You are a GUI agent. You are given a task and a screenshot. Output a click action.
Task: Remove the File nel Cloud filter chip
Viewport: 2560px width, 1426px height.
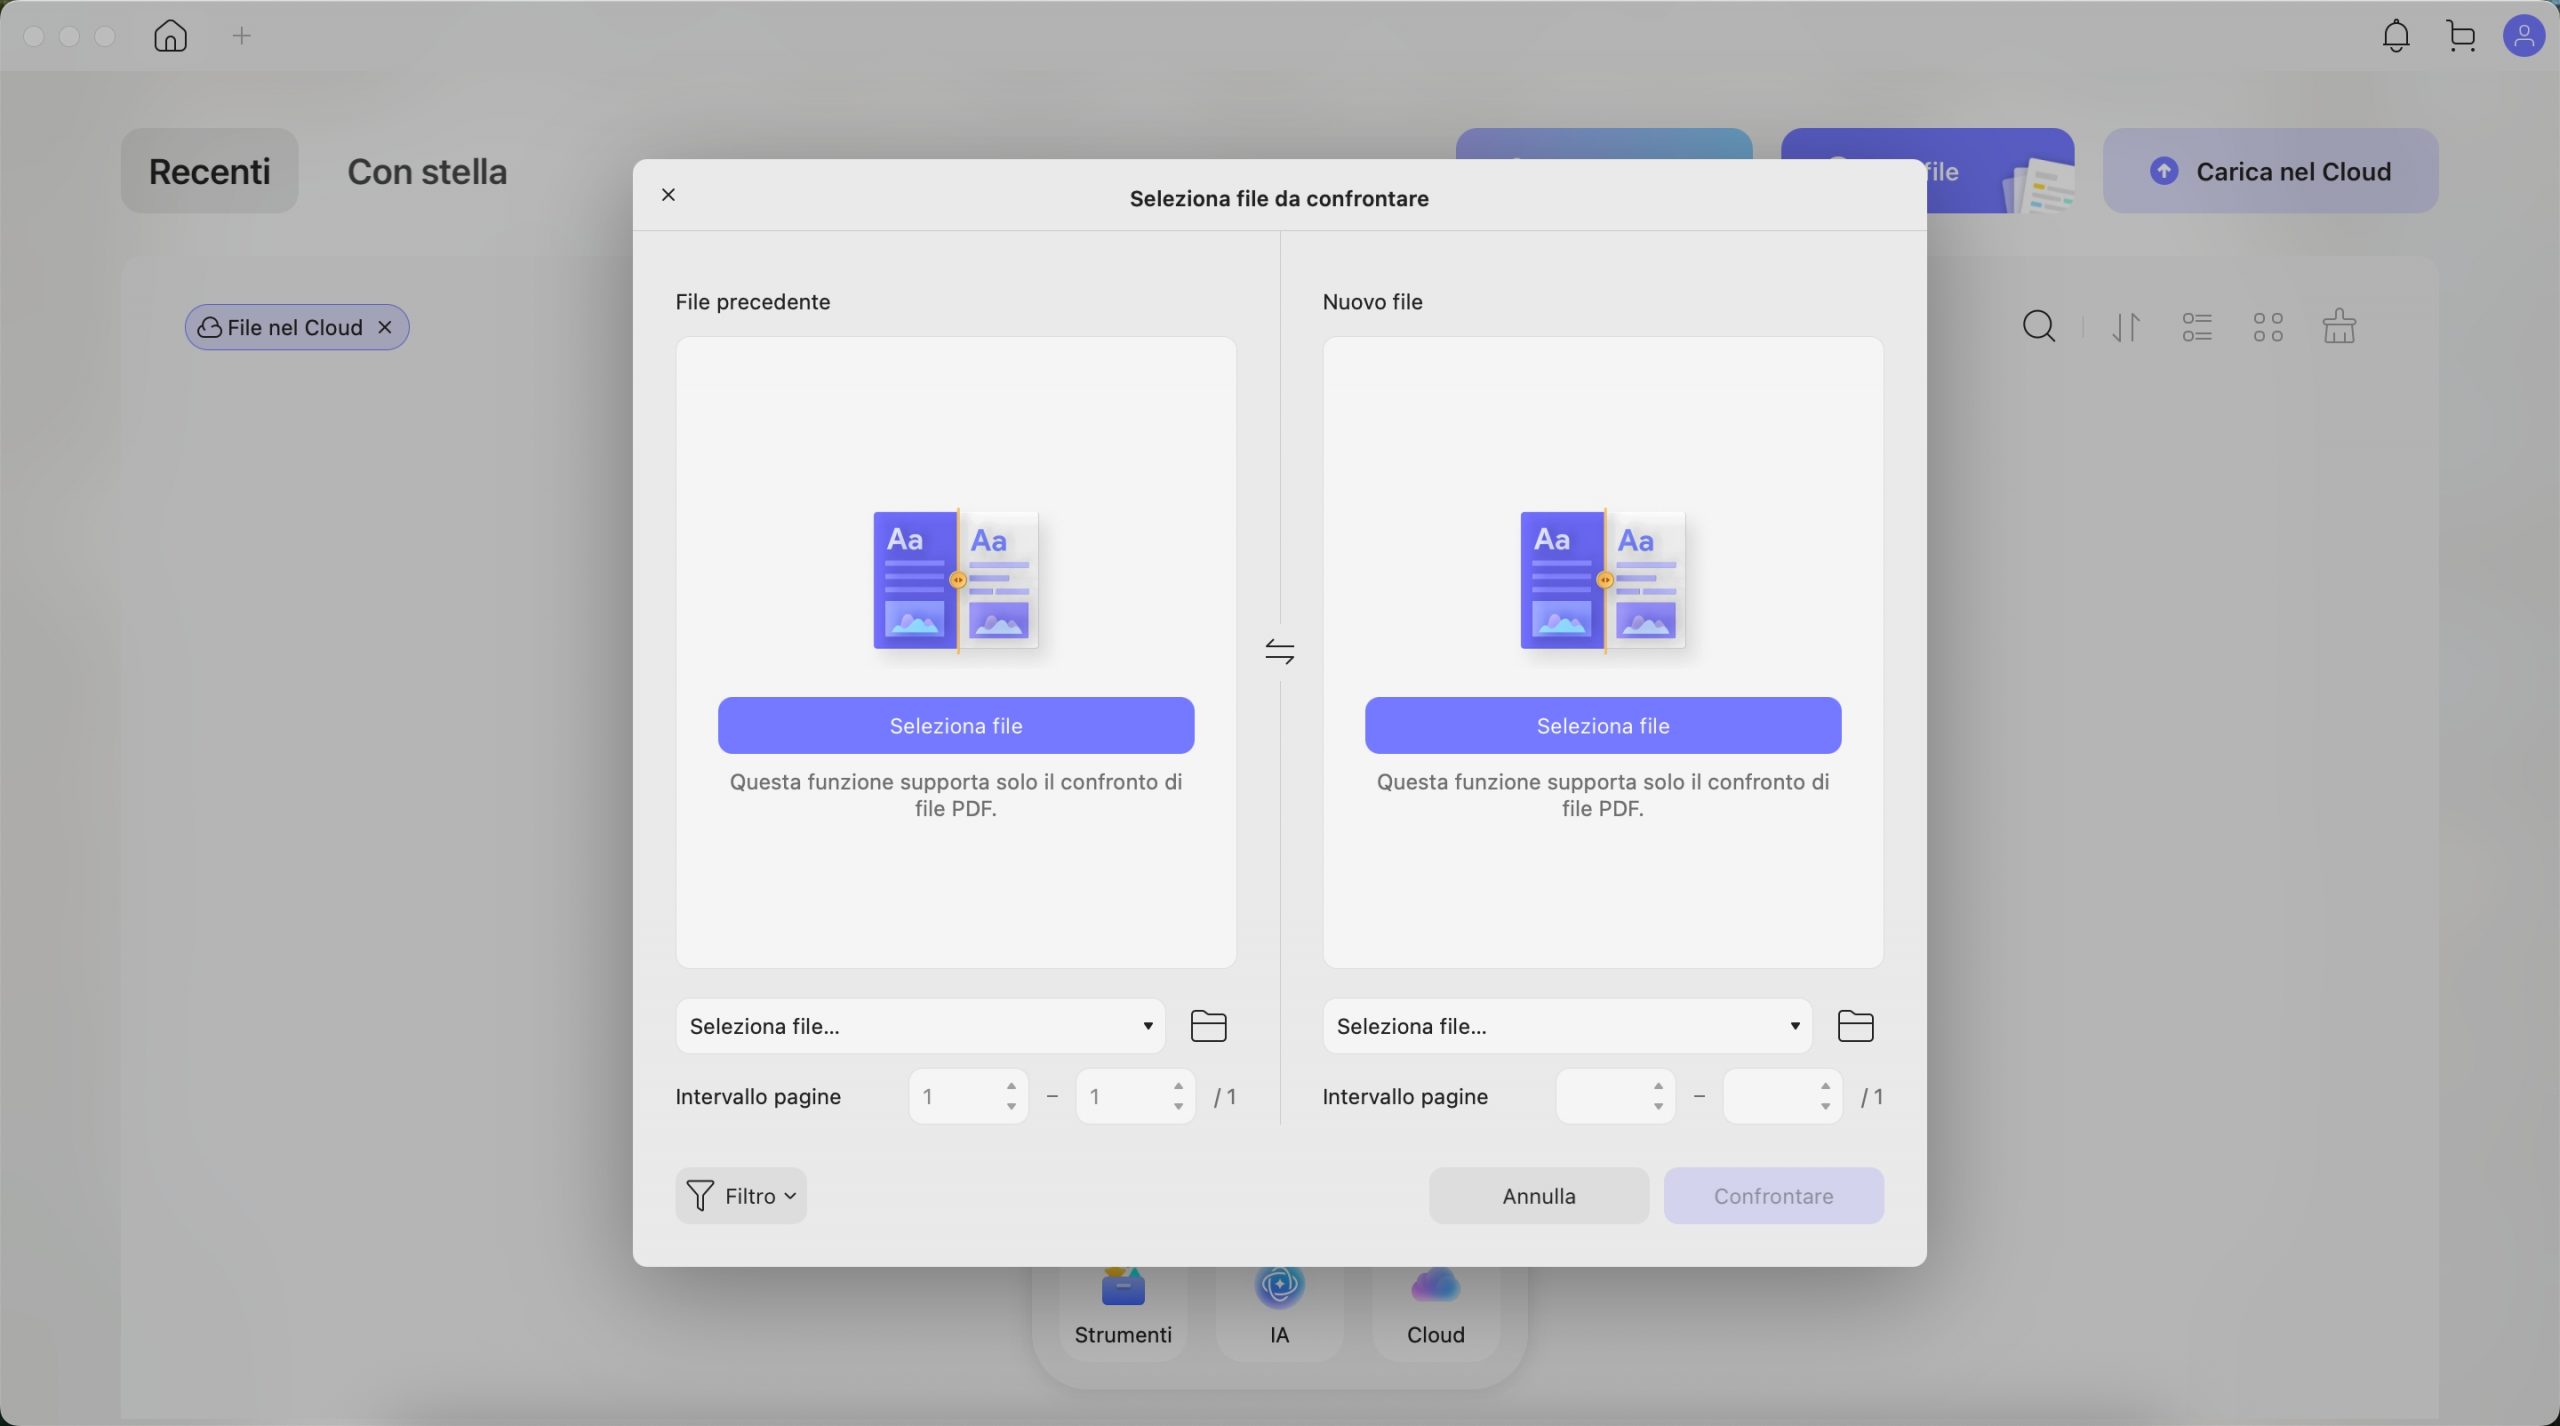(x=385, y=327)
